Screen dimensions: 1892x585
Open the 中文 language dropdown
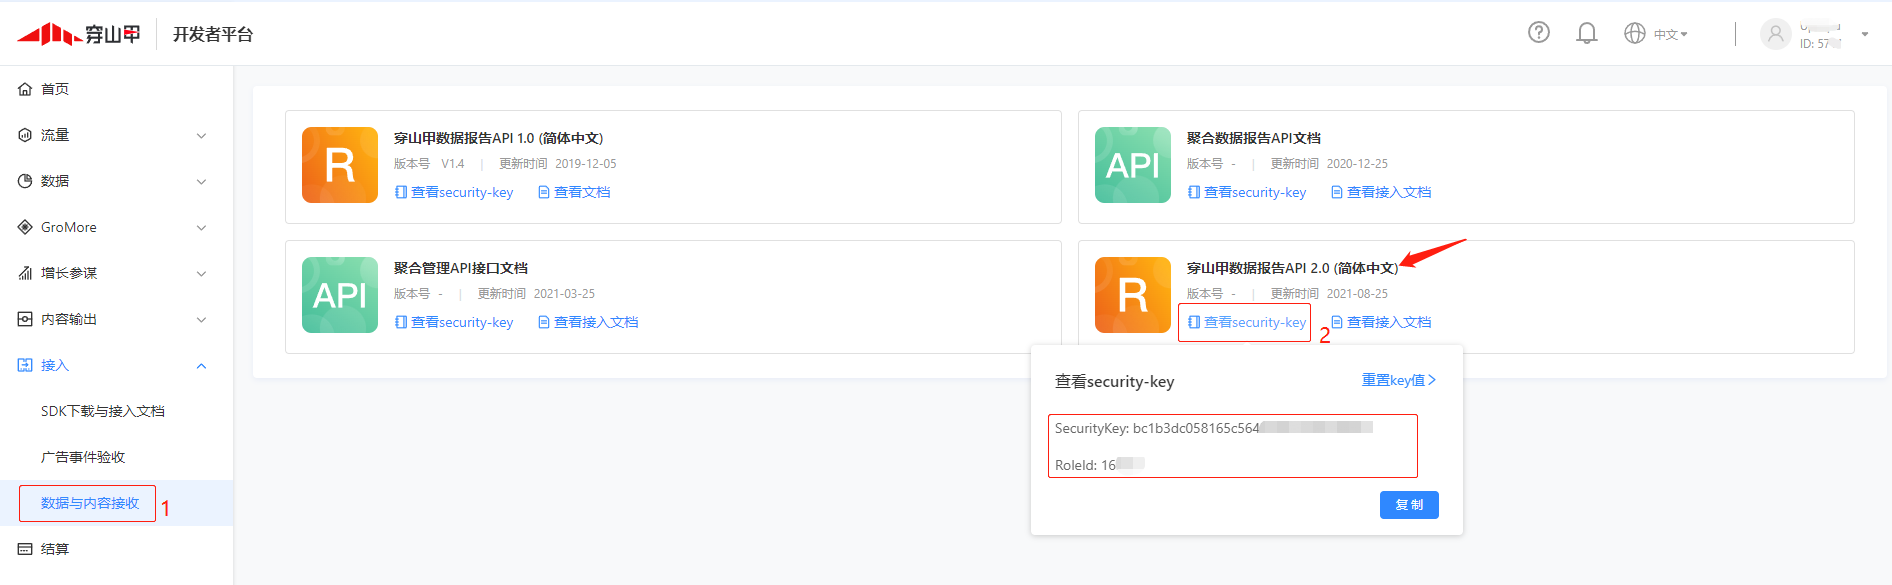click(1670, 34)
